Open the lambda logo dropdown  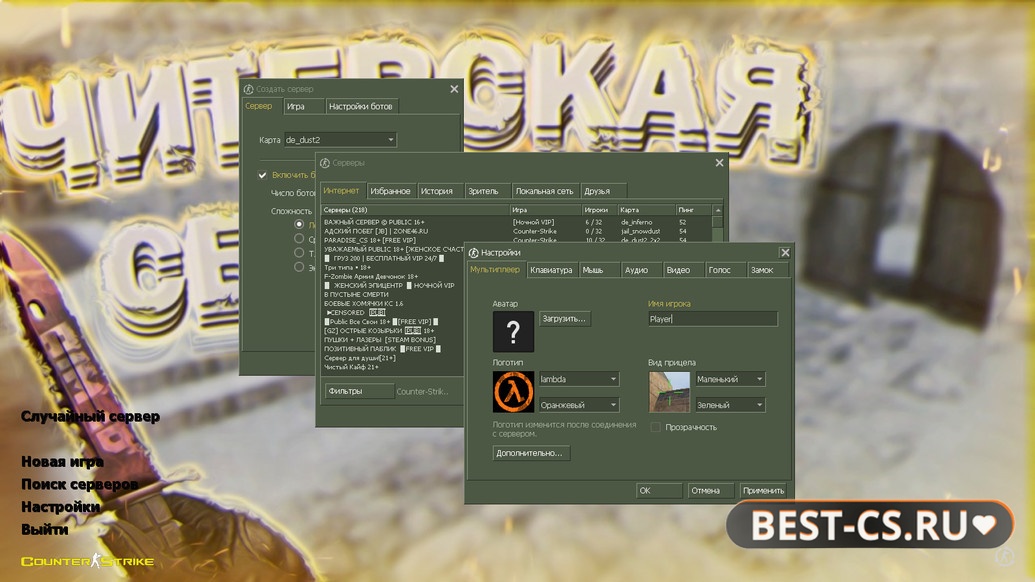pos(579,379)
